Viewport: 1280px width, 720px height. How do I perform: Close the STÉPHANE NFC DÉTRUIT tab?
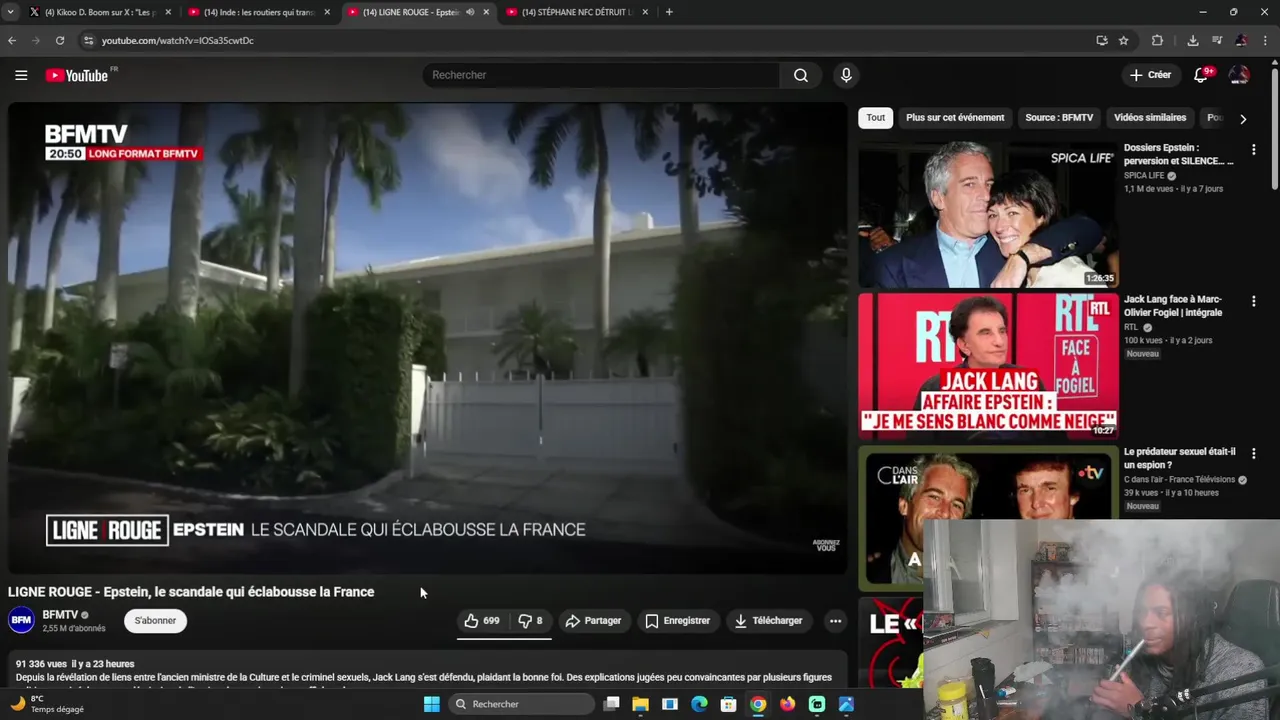(645, 12)
